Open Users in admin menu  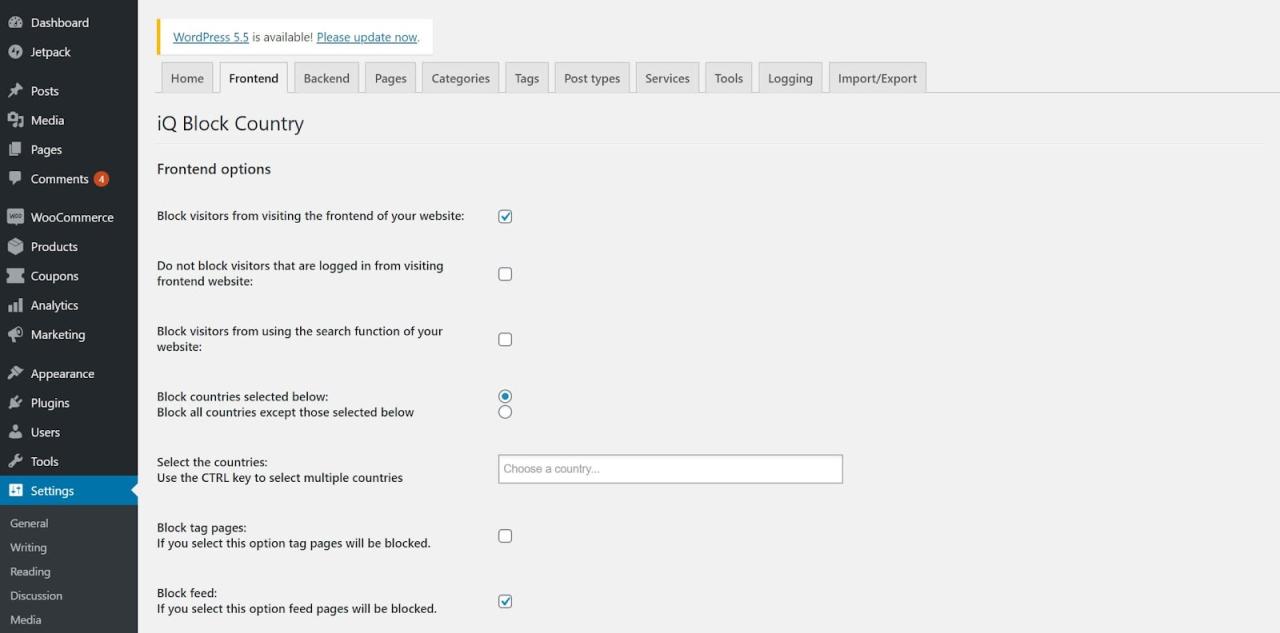point(69,432)
